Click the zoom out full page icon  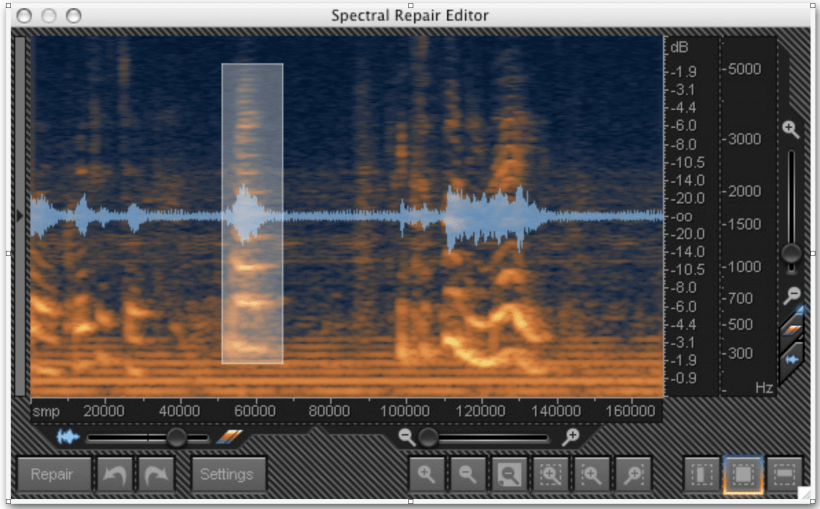point(509,474)
